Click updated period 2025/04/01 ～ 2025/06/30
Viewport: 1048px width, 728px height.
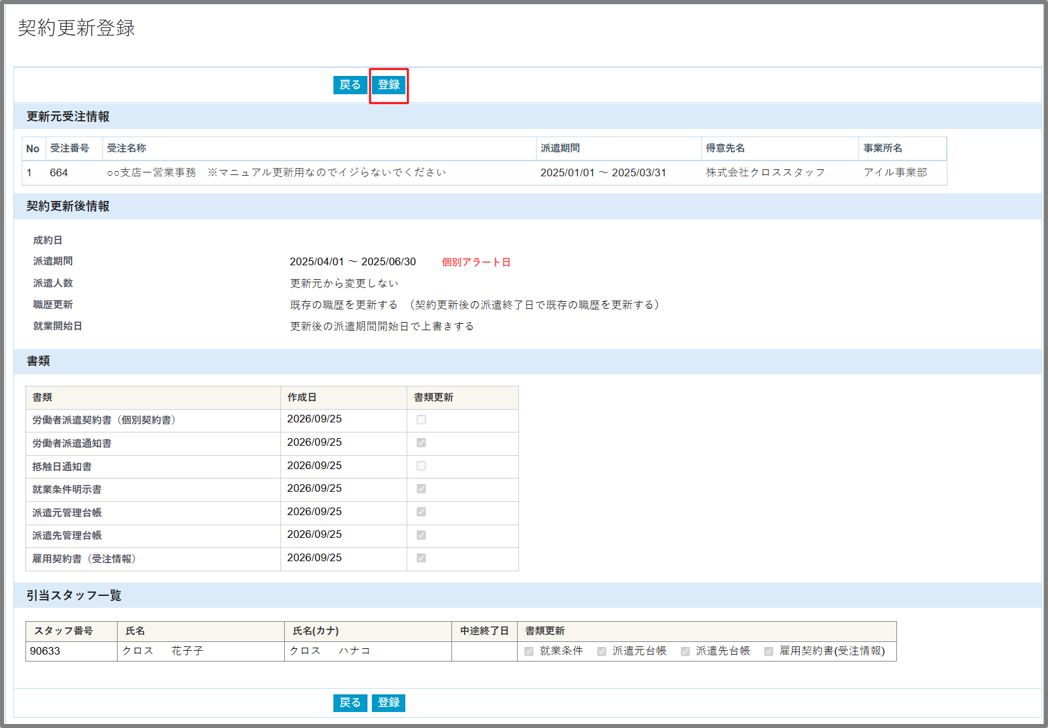click(x=353, y=261)
